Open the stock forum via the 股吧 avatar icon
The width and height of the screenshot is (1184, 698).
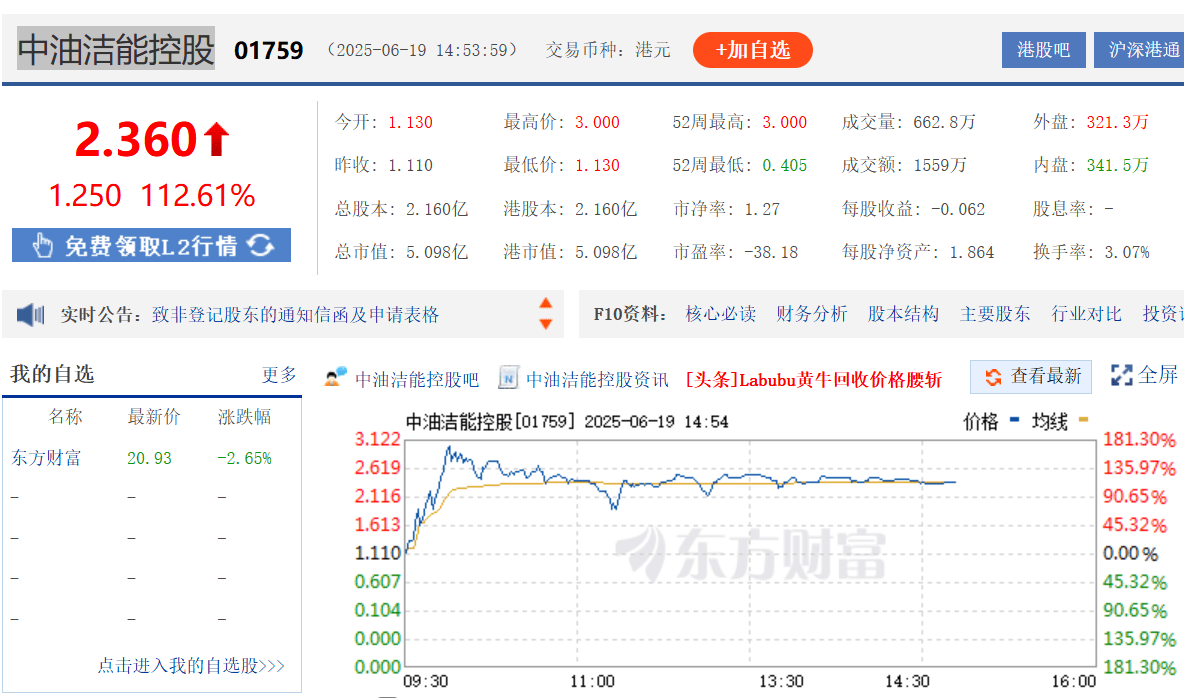tap(337, 378)
